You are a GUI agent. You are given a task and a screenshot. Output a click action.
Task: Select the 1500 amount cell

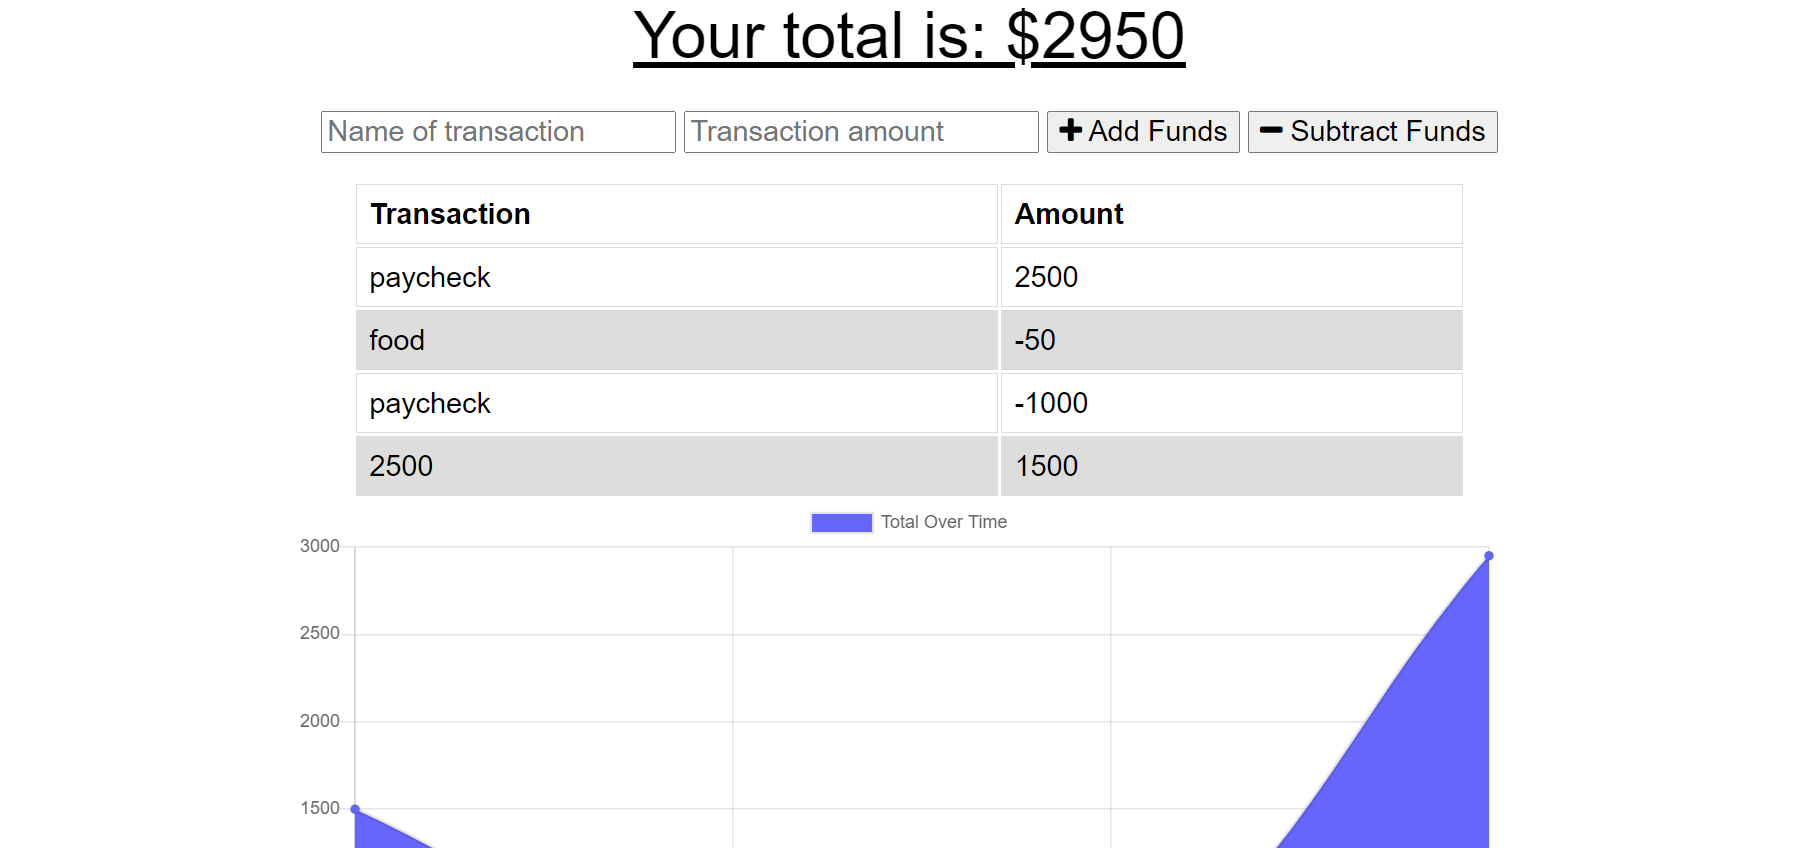1230,466
